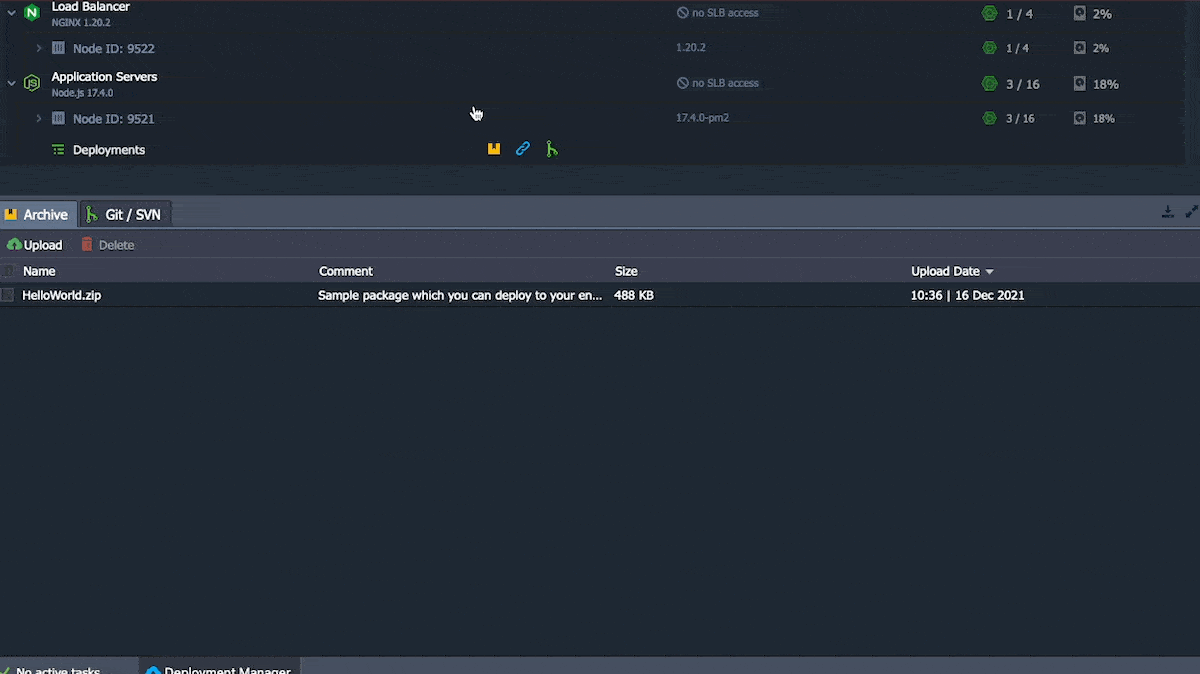Open the Deployment Manager bottom tab

pyautogui.click(x=219, y=666)
